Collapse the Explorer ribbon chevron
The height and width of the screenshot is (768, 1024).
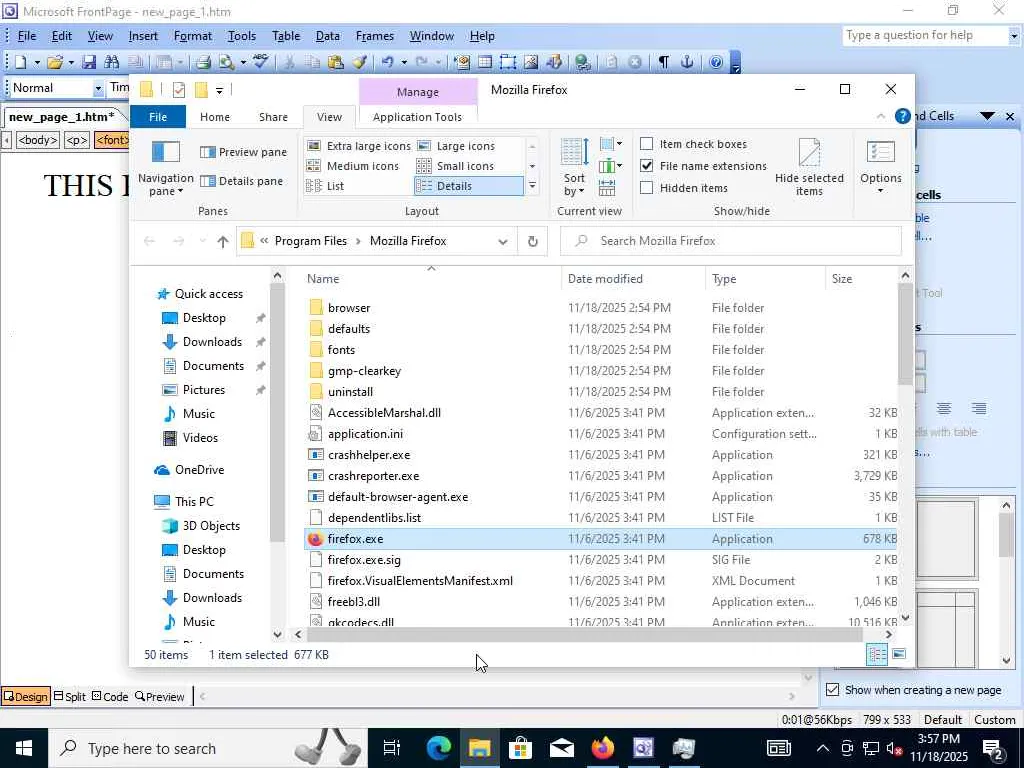pos(881,116)
